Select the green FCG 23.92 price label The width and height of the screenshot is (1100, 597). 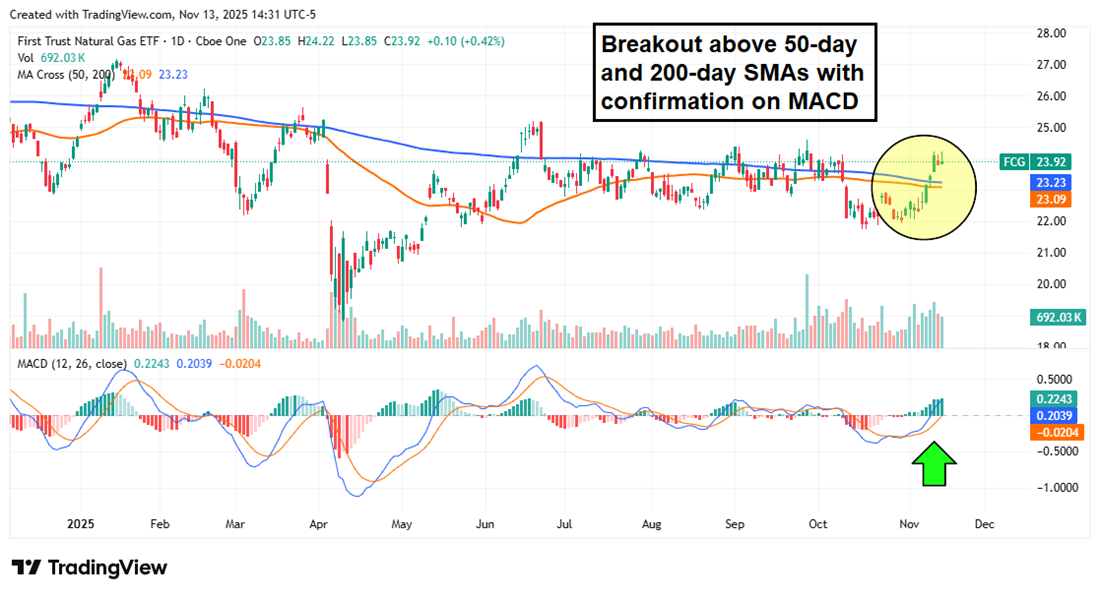1036,161
